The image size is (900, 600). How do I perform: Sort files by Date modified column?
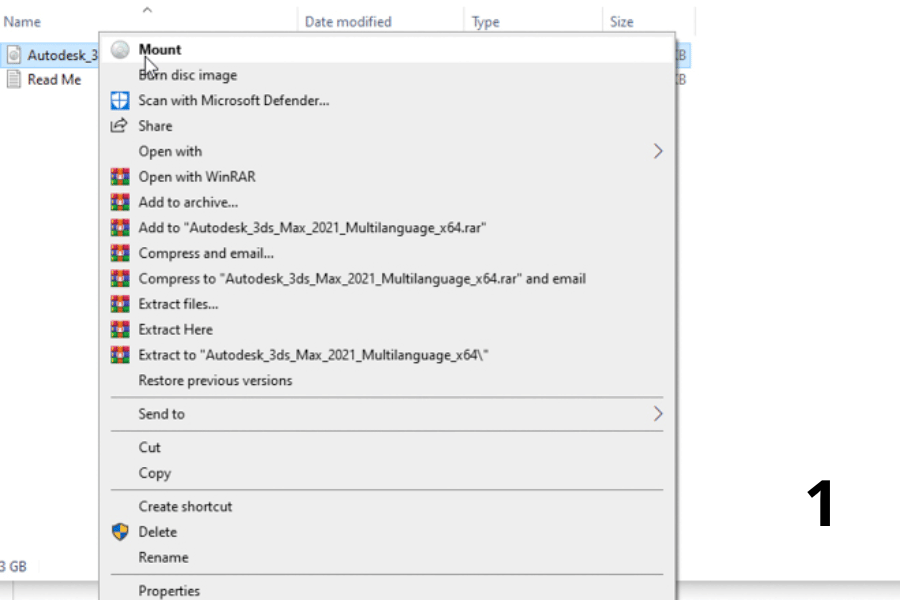coord(348,22)
